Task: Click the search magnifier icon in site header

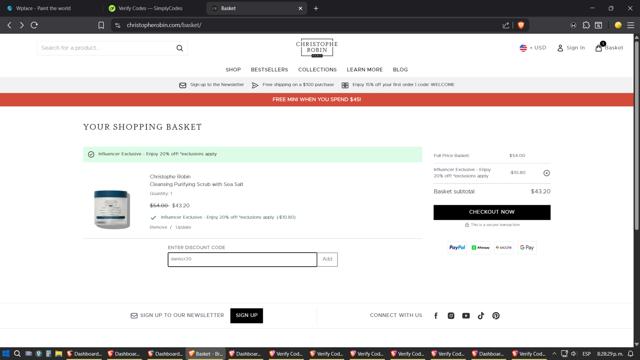Action: [180, 48]
